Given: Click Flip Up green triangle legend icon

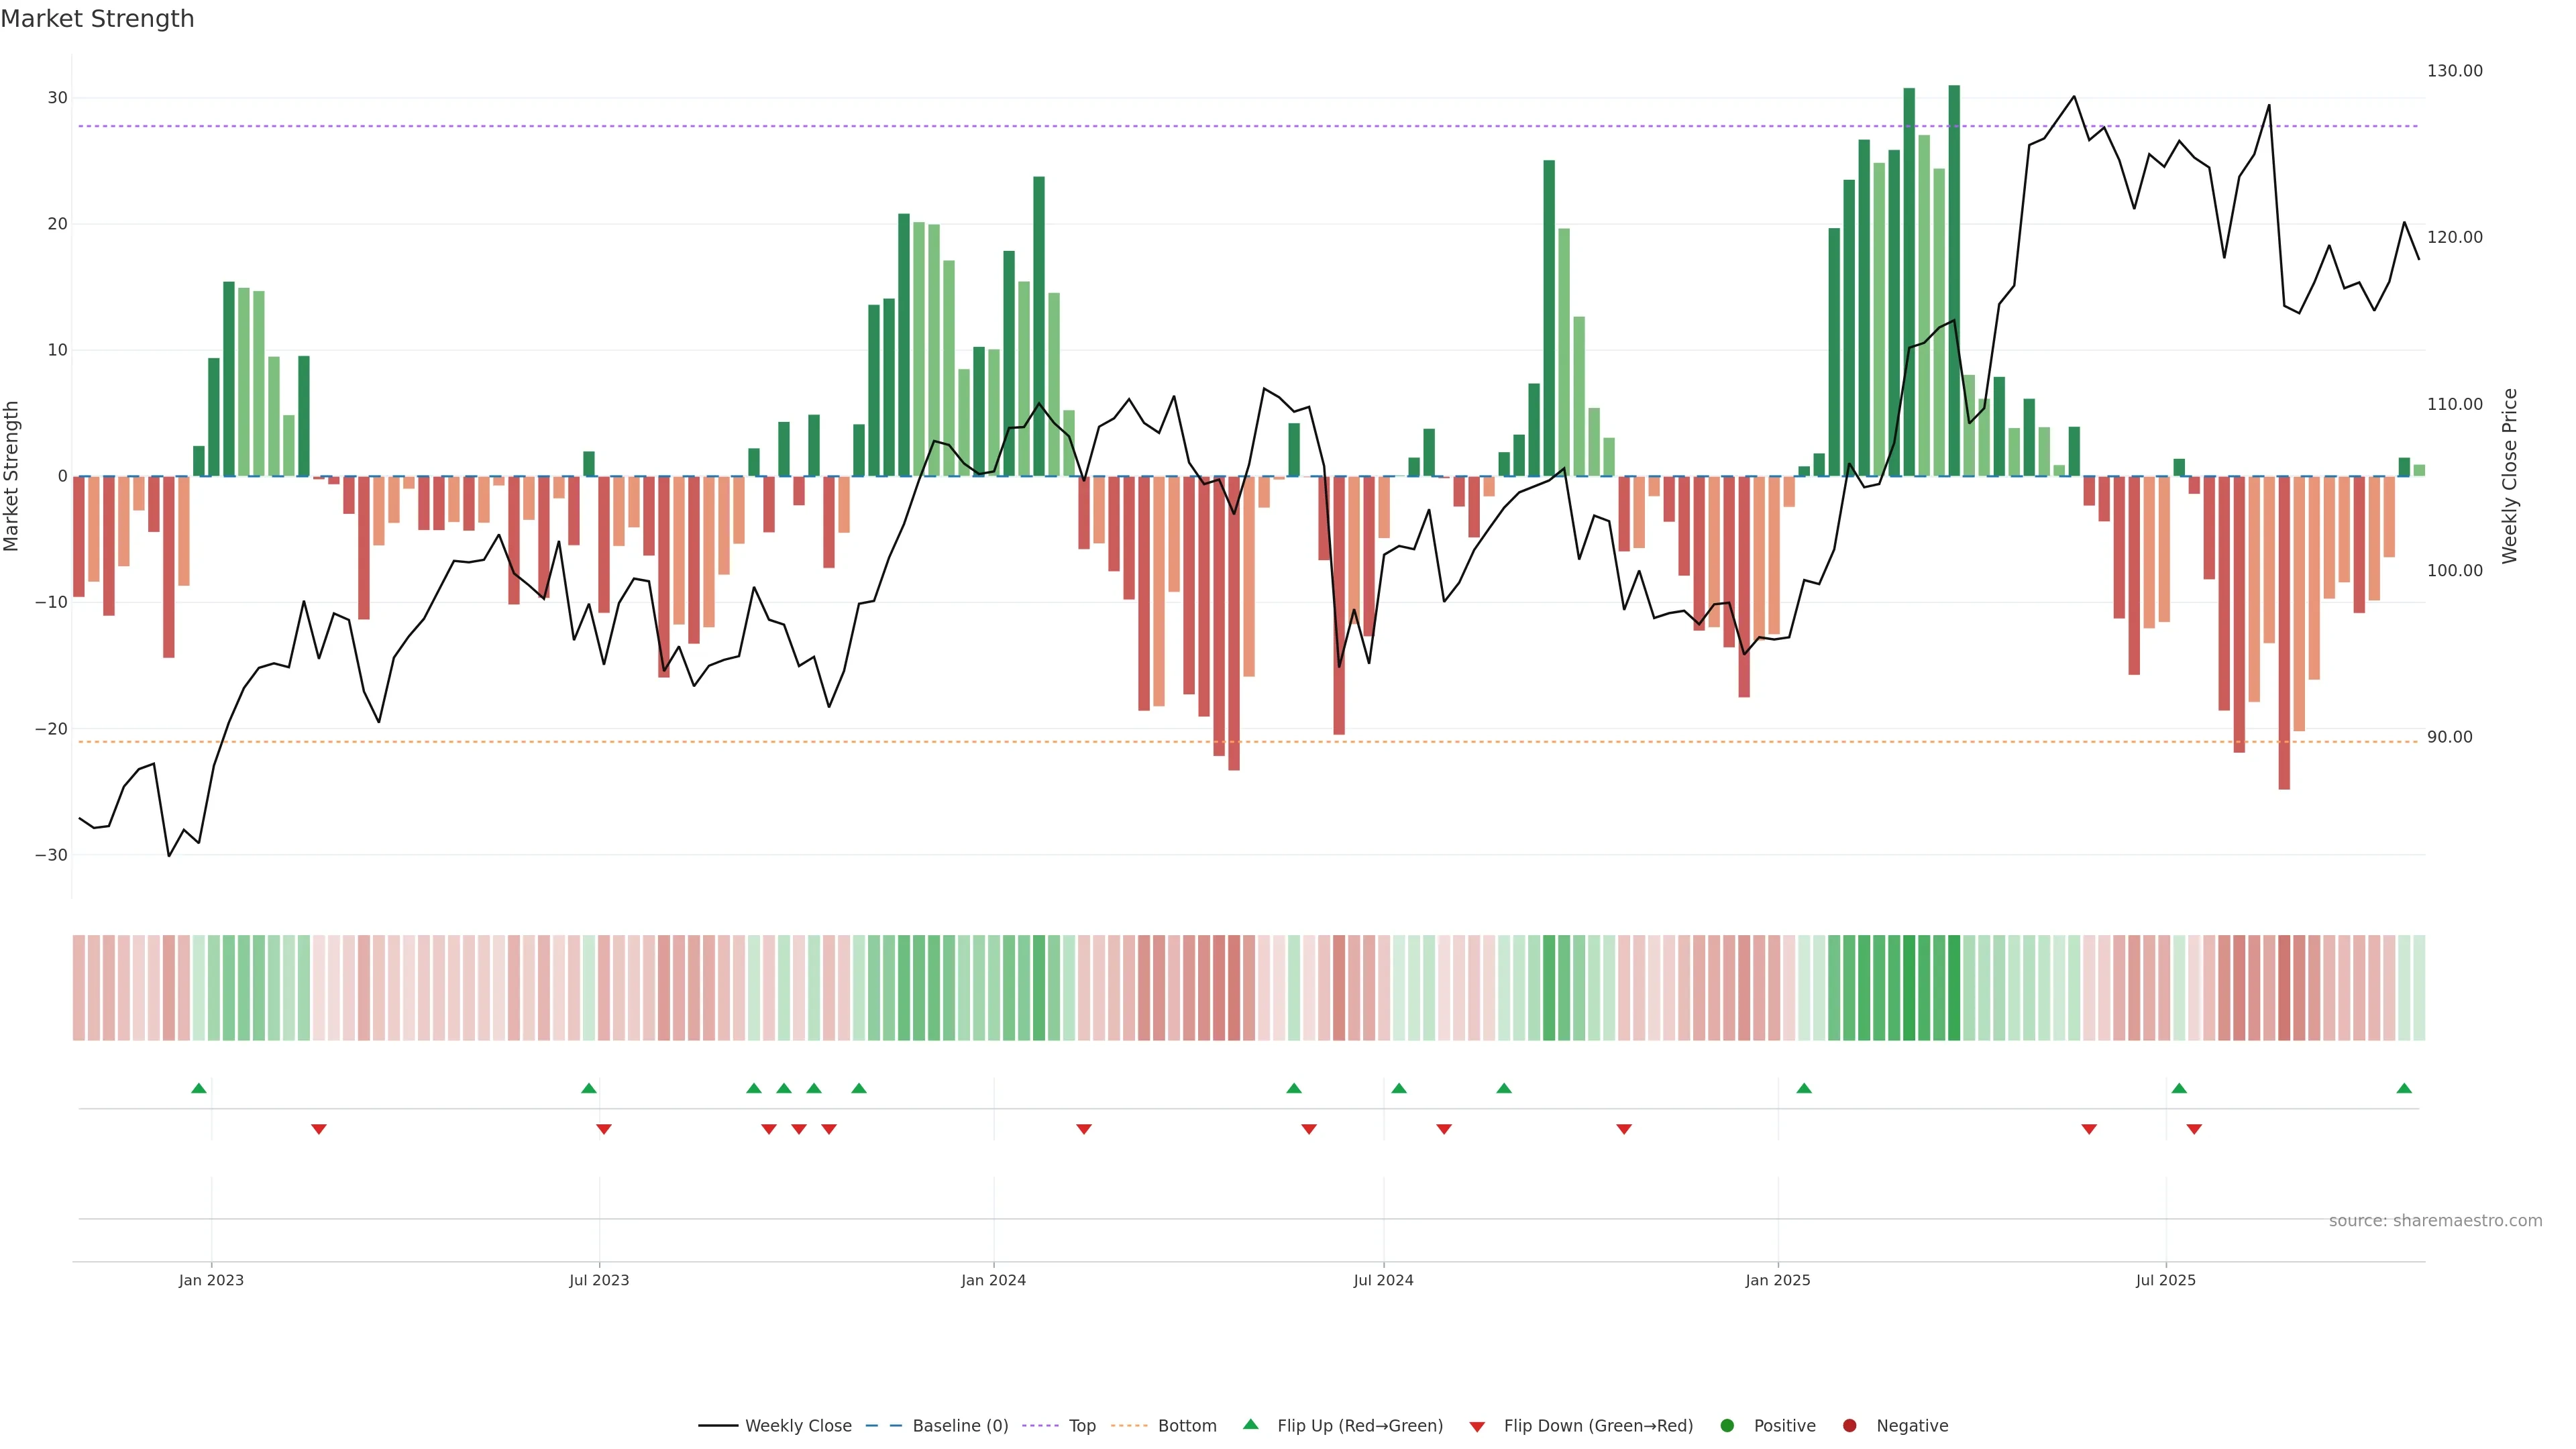Looking at the screenshot, I should click(1250, 1424).
